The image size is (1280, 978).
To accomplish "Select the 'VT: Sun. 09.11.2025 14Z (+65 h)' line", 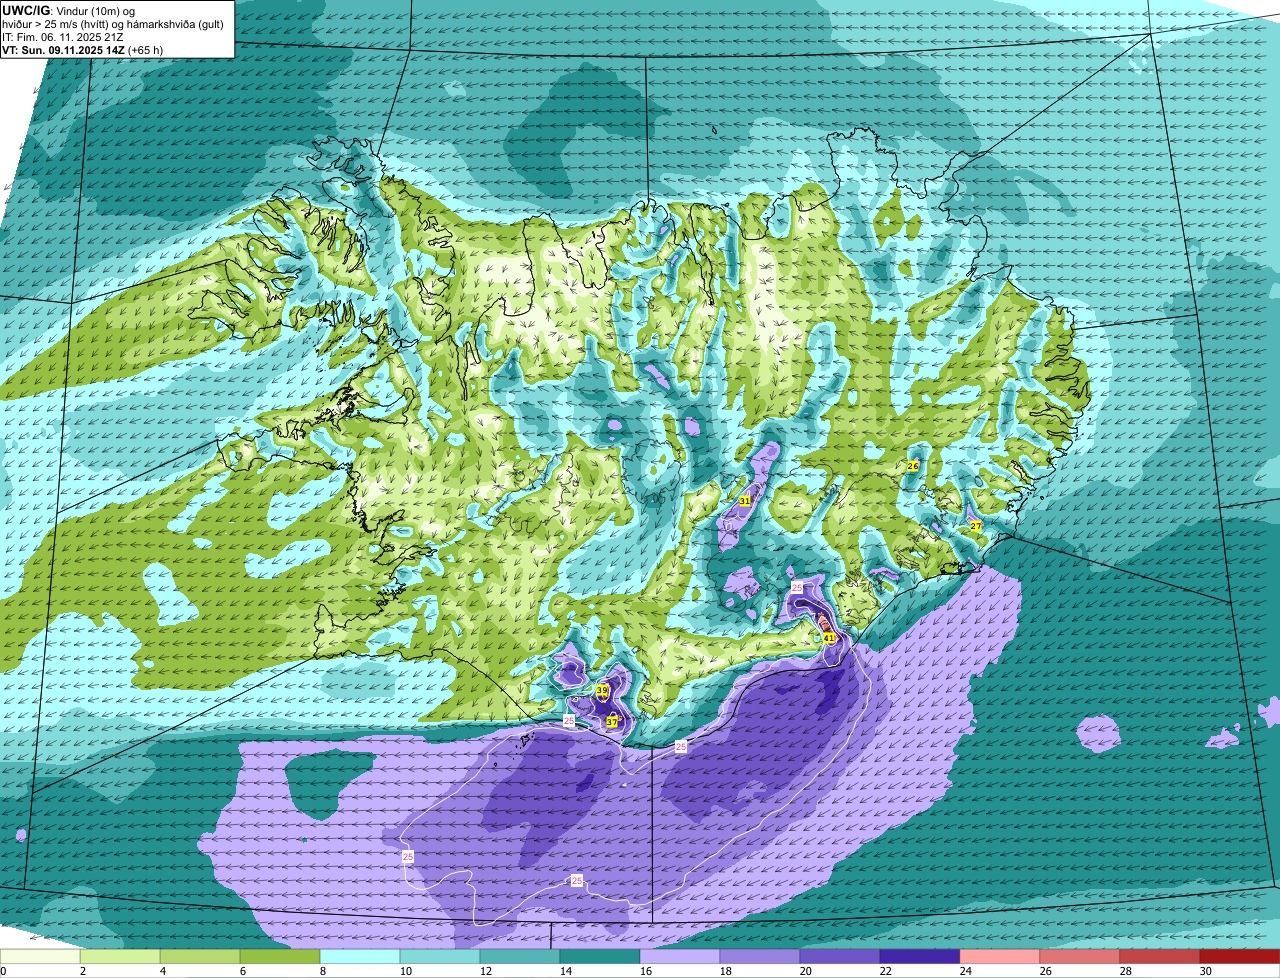I will [82, 50].
